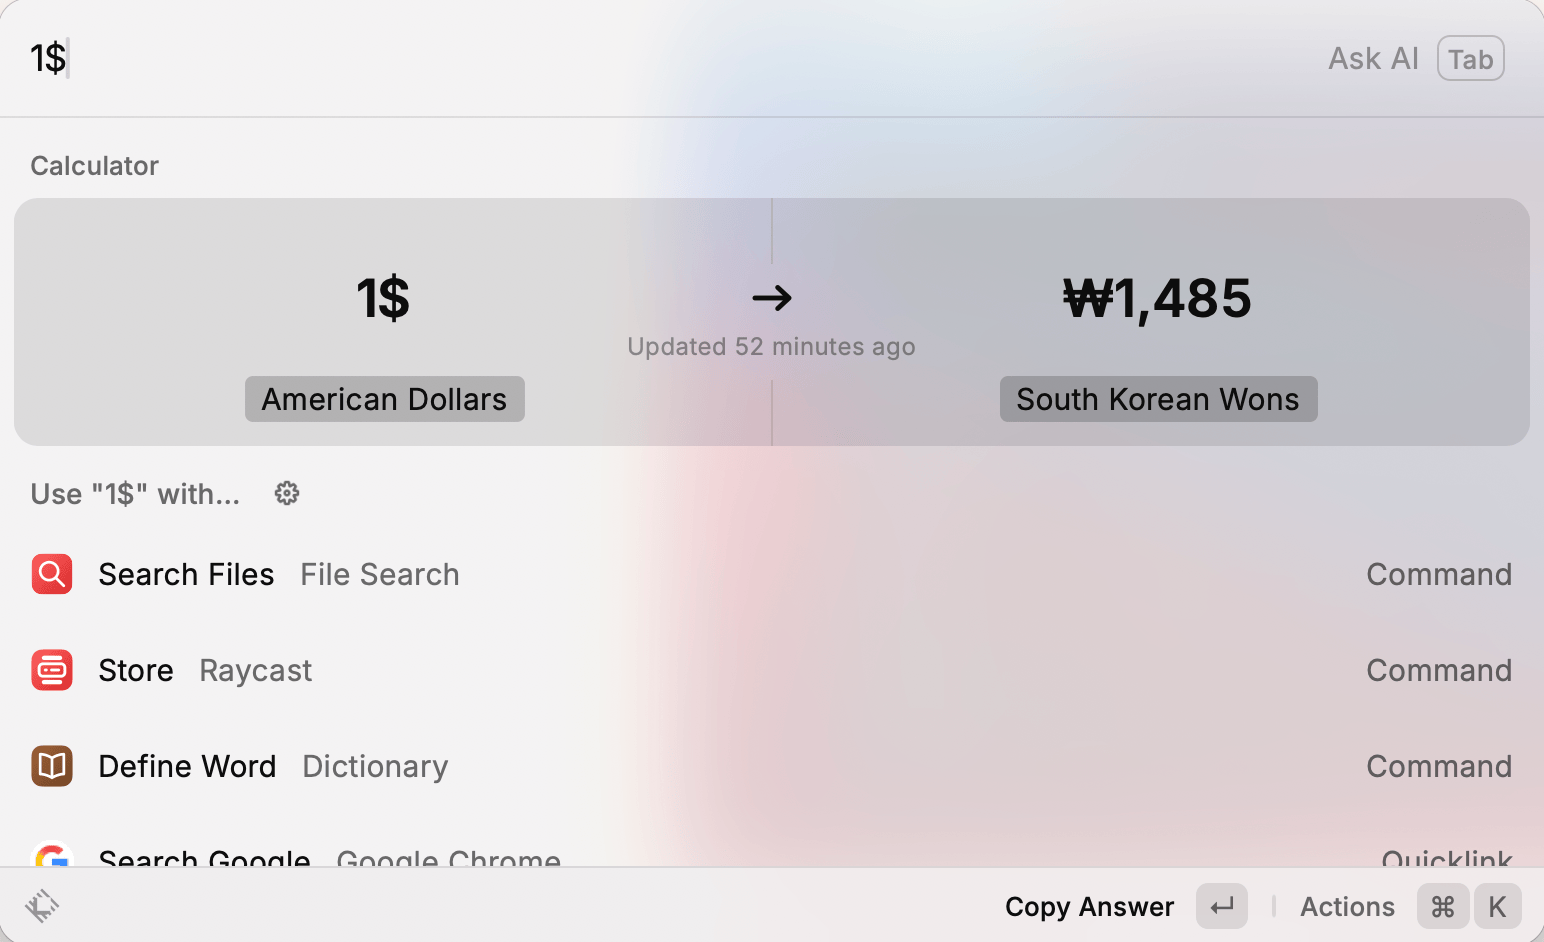
Task: Click Copy Answer
Action: 1089,906
